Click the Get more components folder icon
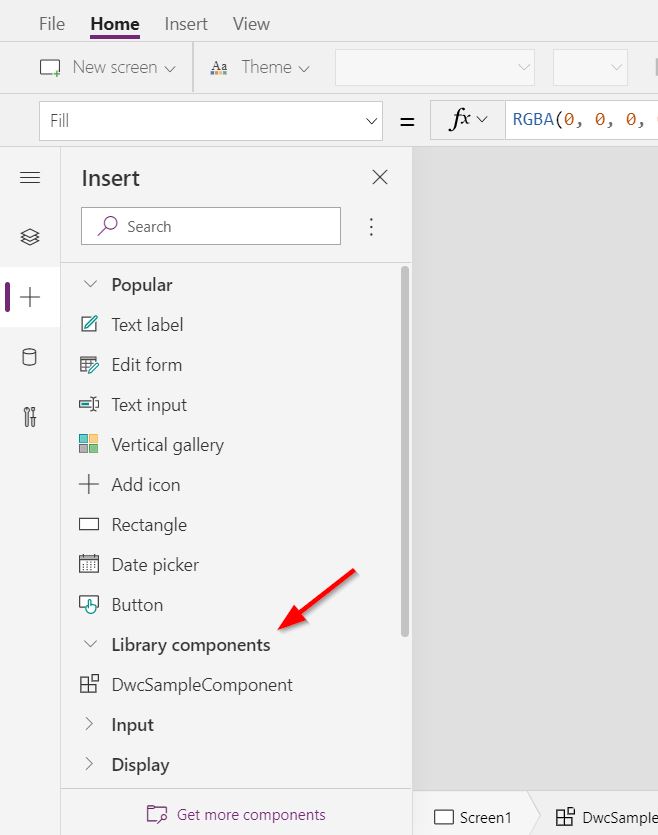This screenshot has height=835, width=658. 157,814
